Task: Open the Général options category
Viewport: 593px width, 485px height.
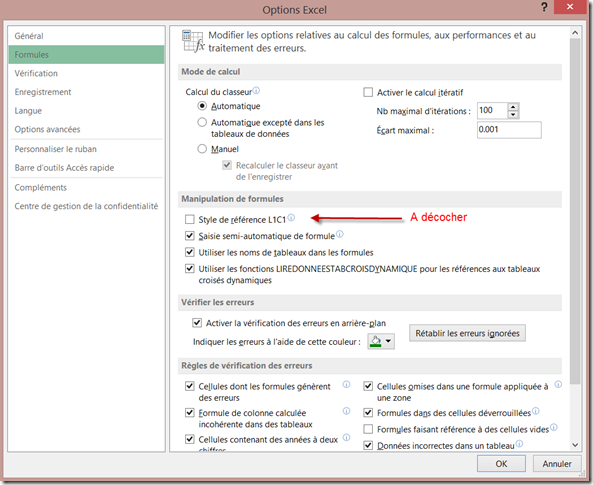Action: (86, 36)
